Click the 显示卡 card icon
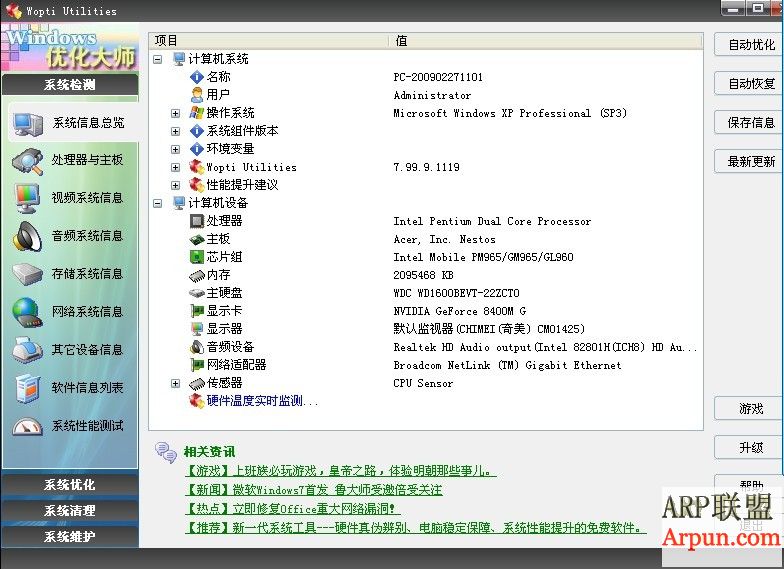784x569 pixels. pyautogui.click(x=197, y=311)
